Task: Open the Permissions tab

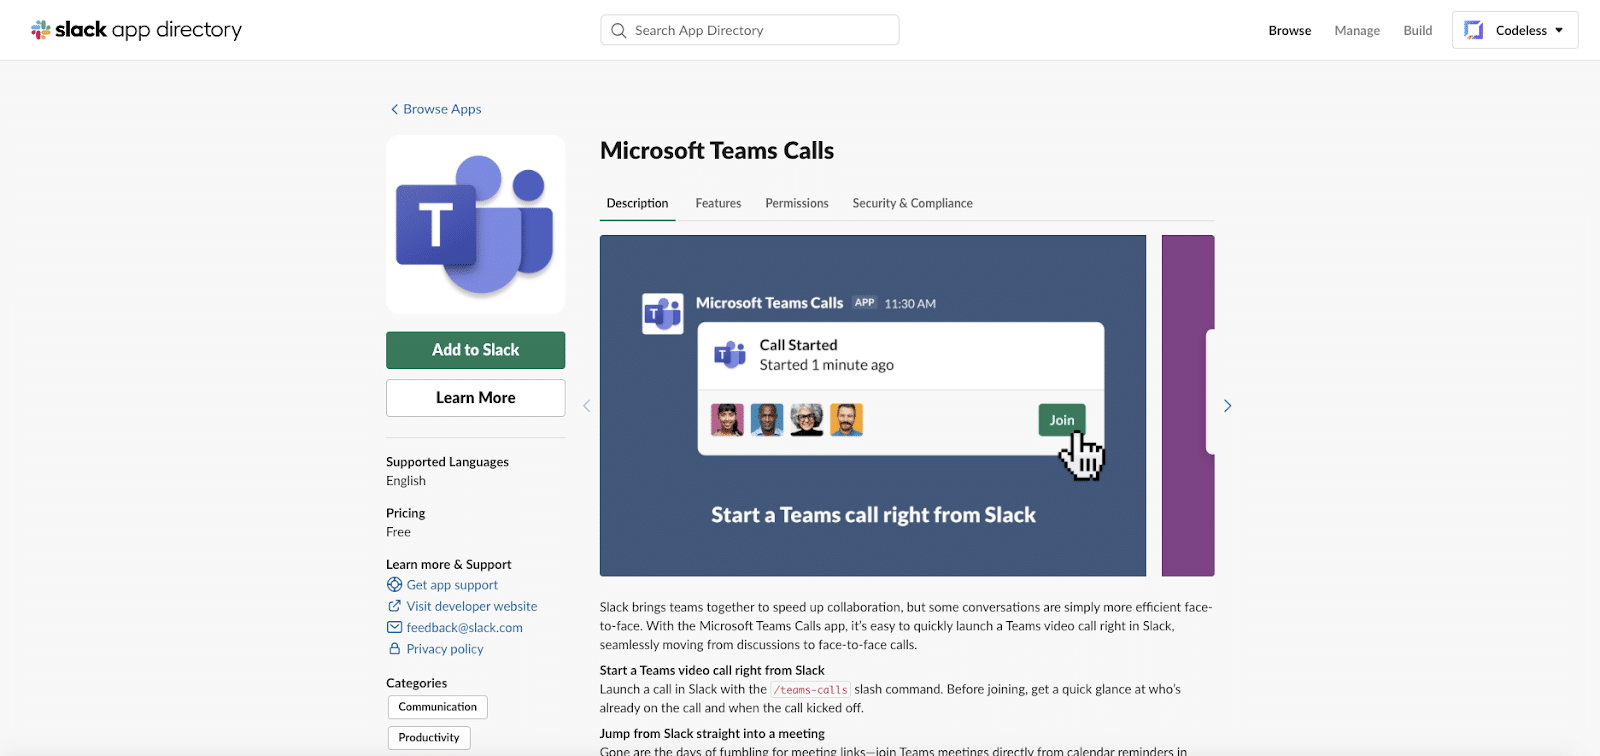Action: pos(797,203)
